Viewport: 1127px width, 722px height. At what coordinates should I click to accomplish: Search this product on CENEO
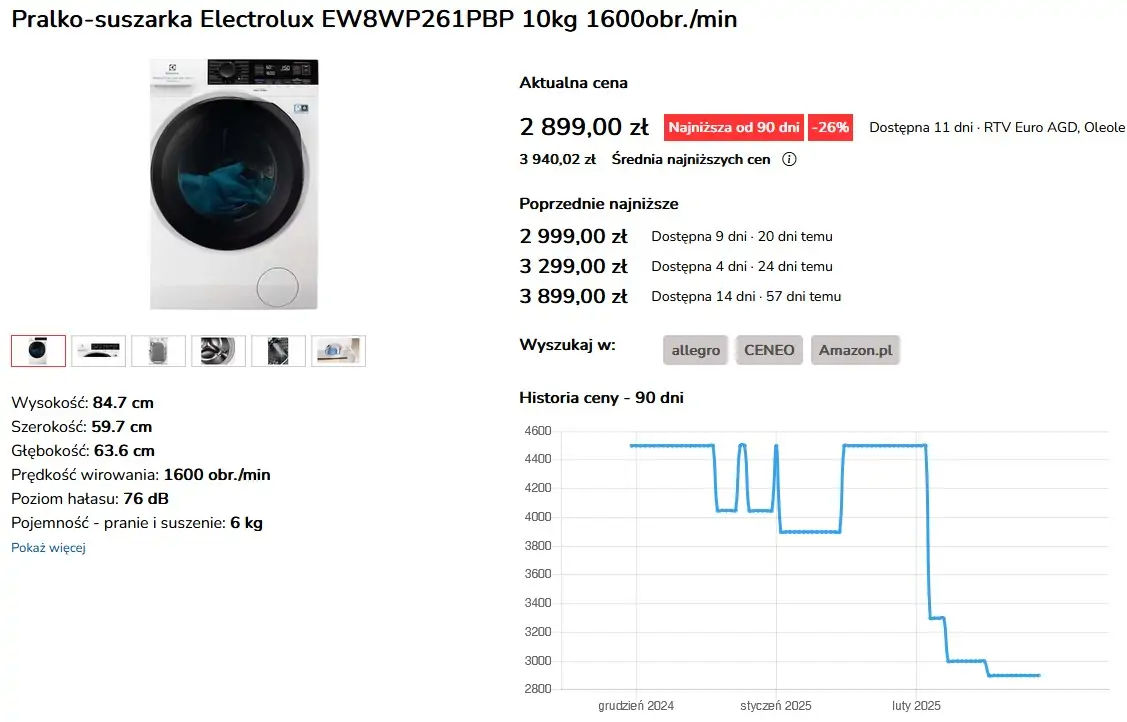[769, 350]
